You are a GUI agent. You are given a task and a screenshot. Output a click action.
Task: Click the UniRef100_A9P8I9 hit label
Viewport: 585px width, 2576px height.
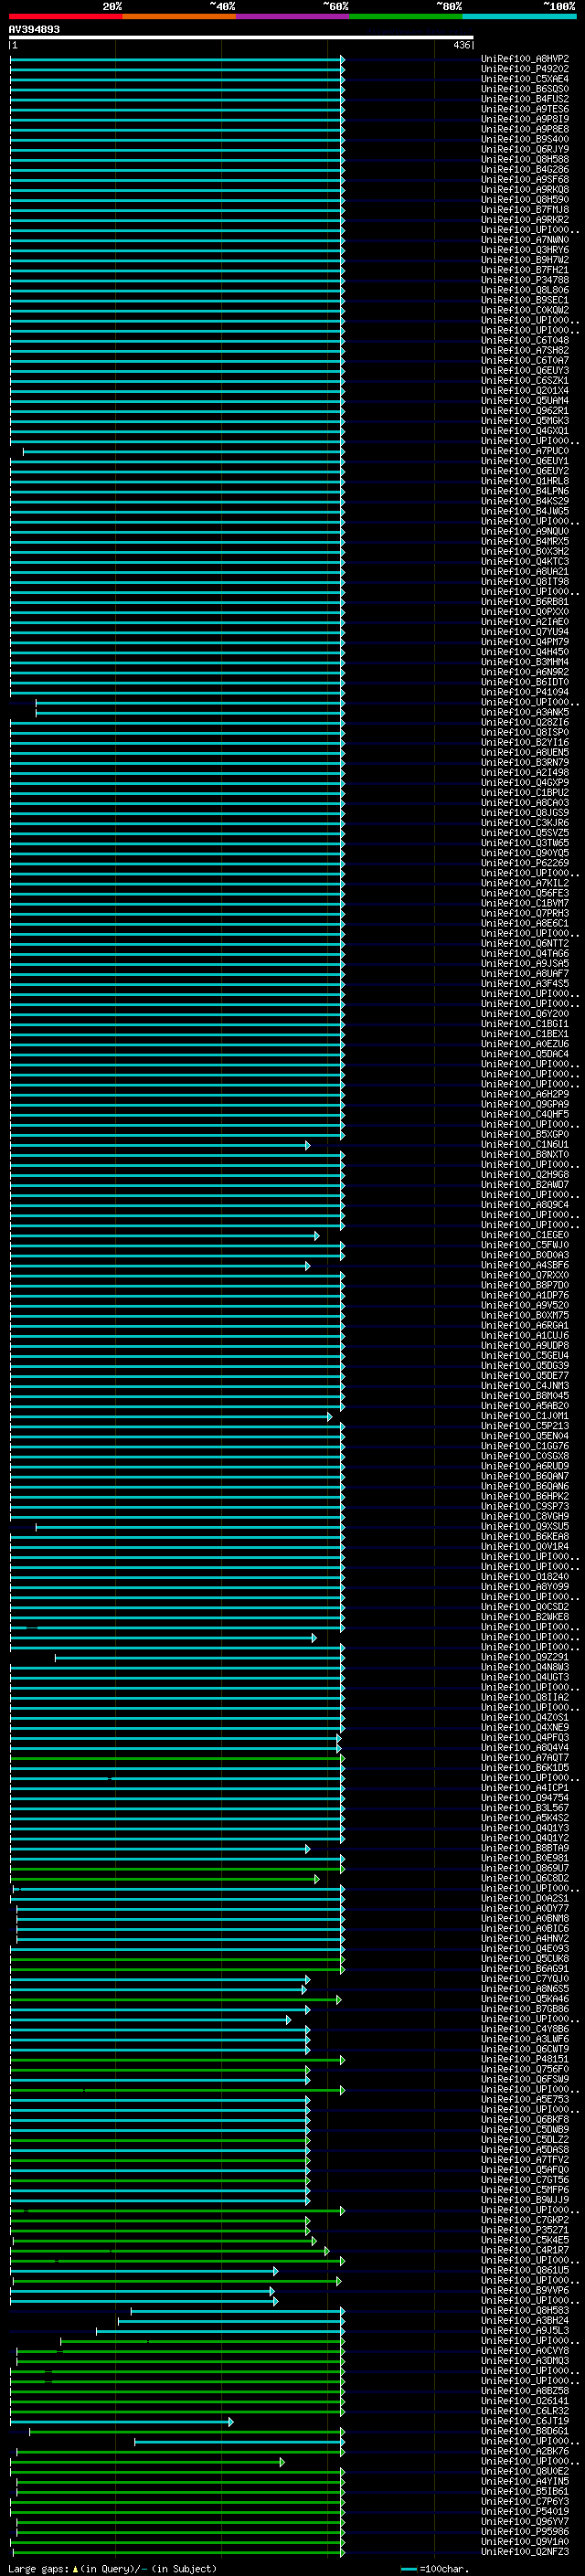(525, 119)
